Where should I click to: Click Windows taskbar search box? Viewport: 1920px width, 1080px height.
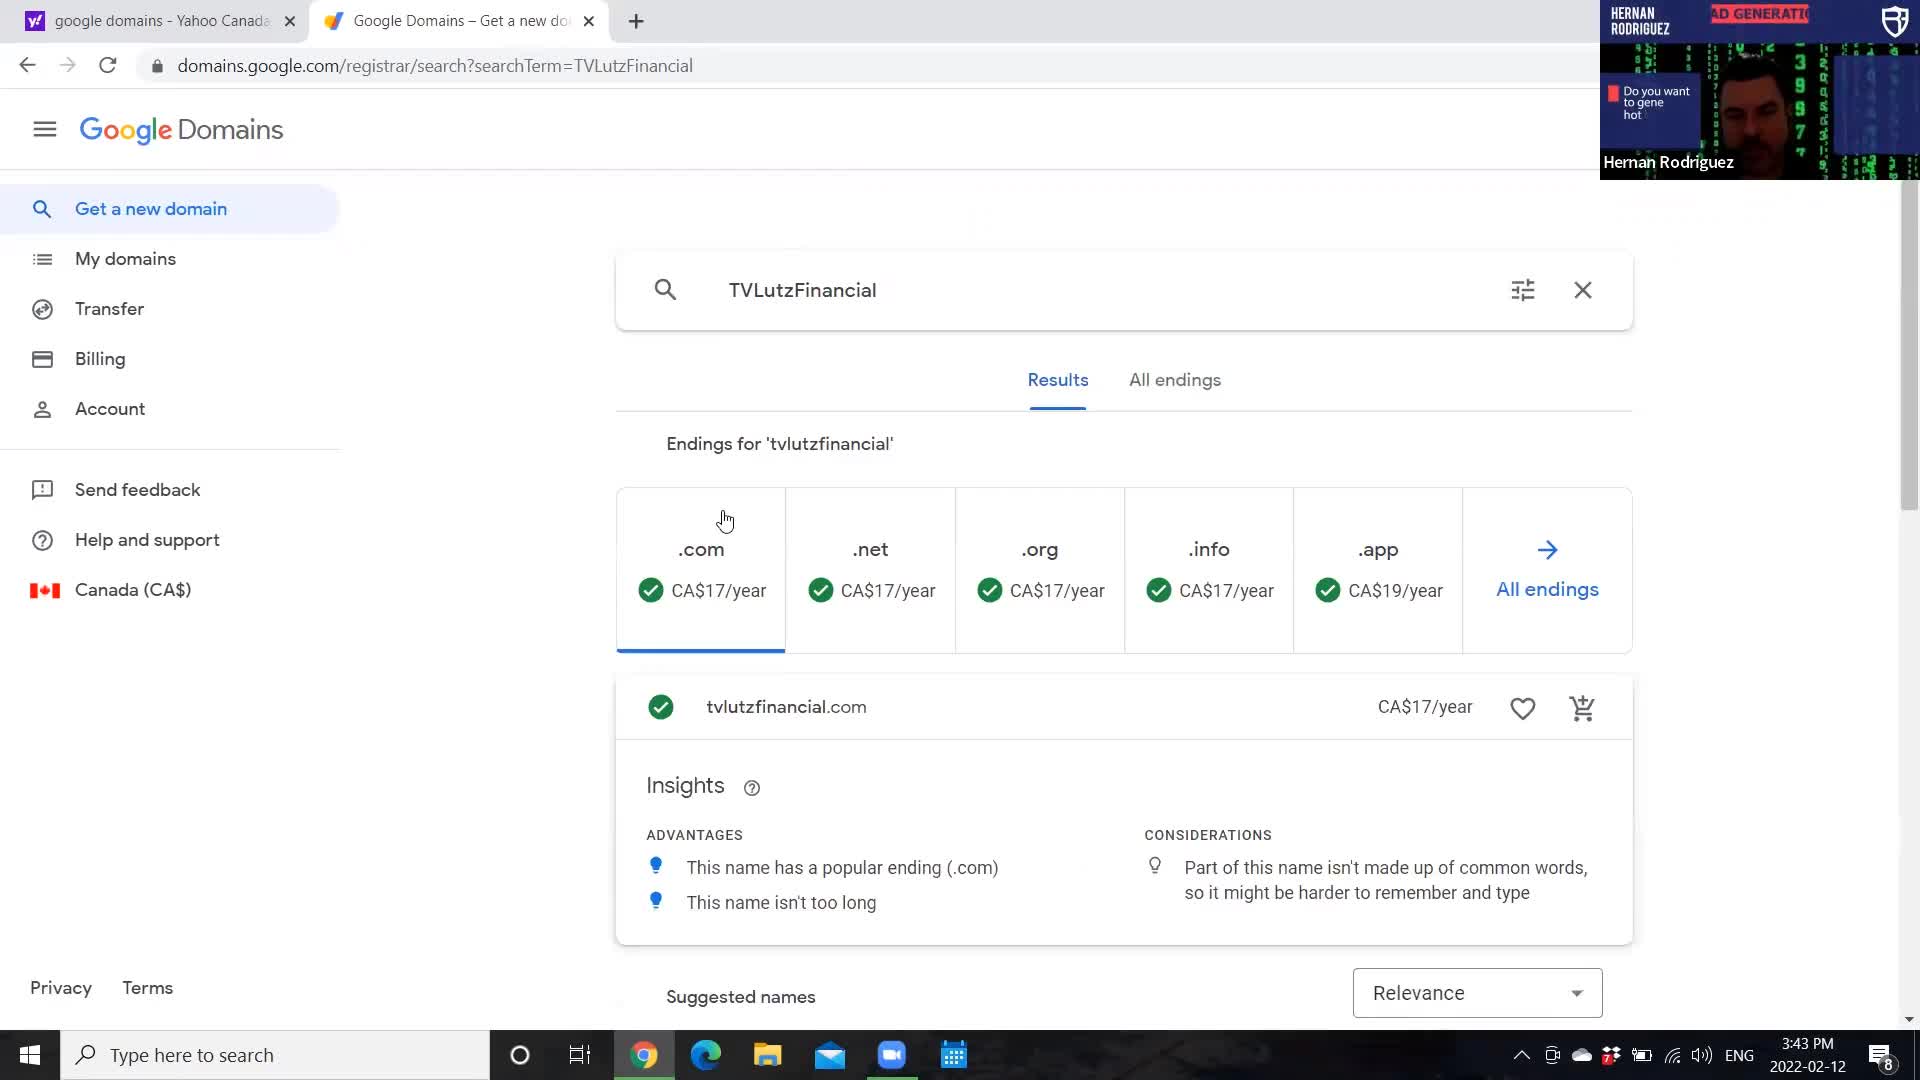coord(275,1055)
